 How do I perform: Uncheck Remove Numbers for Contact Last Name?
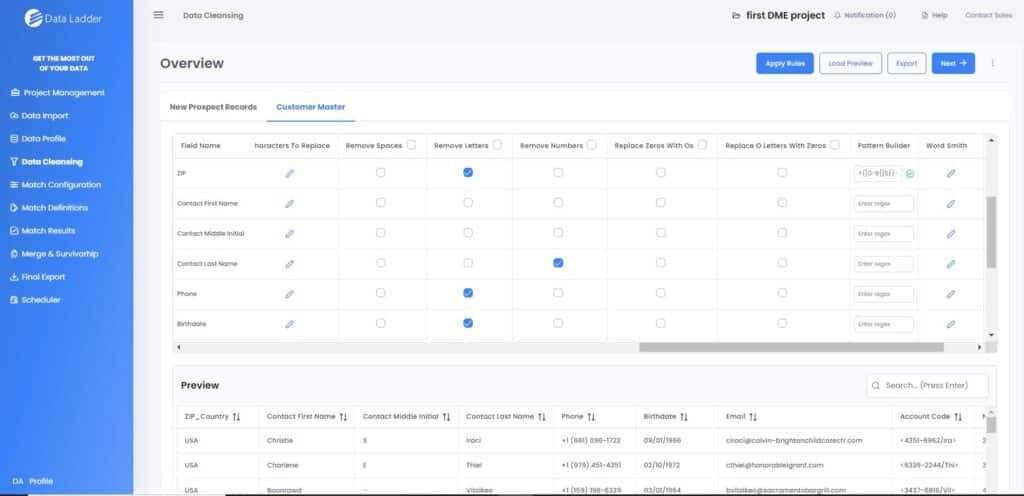tap(558, 263)
